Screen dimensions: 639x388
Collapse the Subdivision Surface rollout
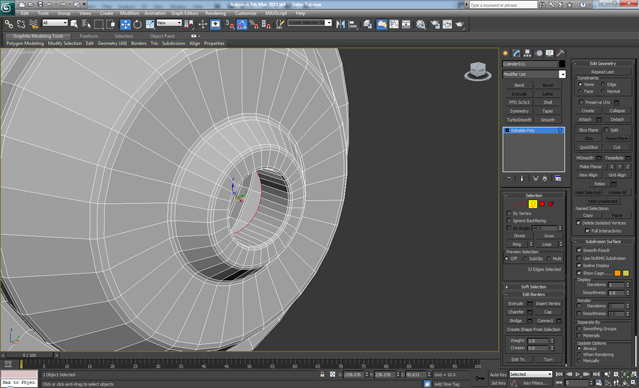click(603, 241)
